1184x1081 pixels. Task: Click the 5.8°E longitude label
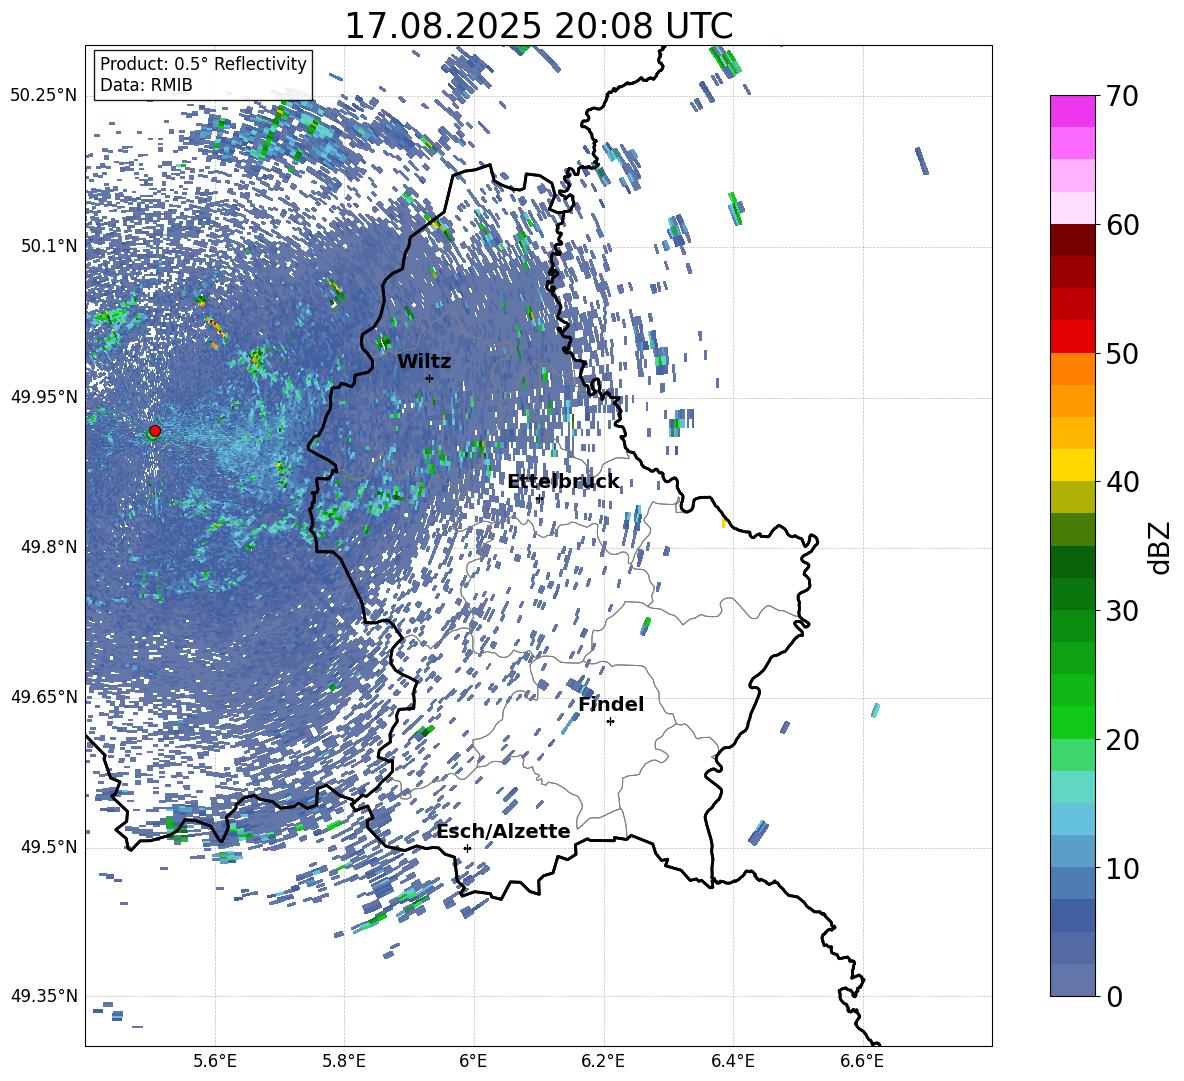[344, 1061]
